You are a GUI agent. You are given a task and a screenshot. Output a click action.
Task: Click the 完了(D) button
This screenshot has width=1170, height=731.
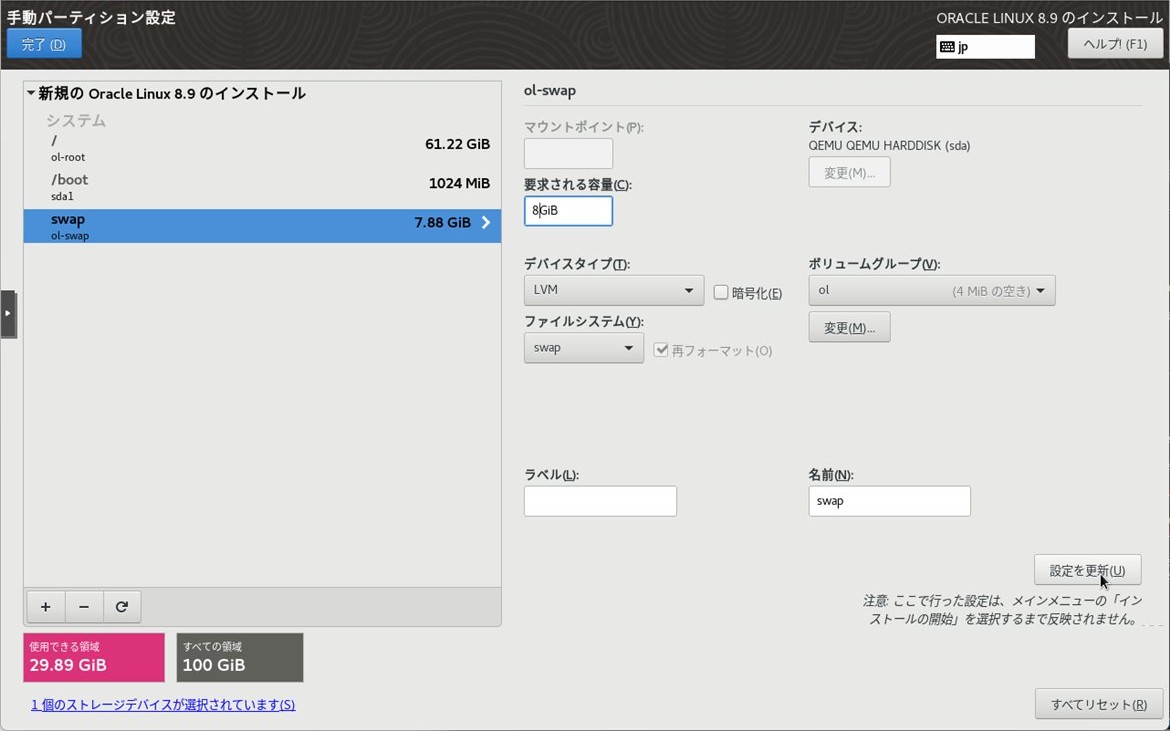pyautogui.click(x=44, y=44)
